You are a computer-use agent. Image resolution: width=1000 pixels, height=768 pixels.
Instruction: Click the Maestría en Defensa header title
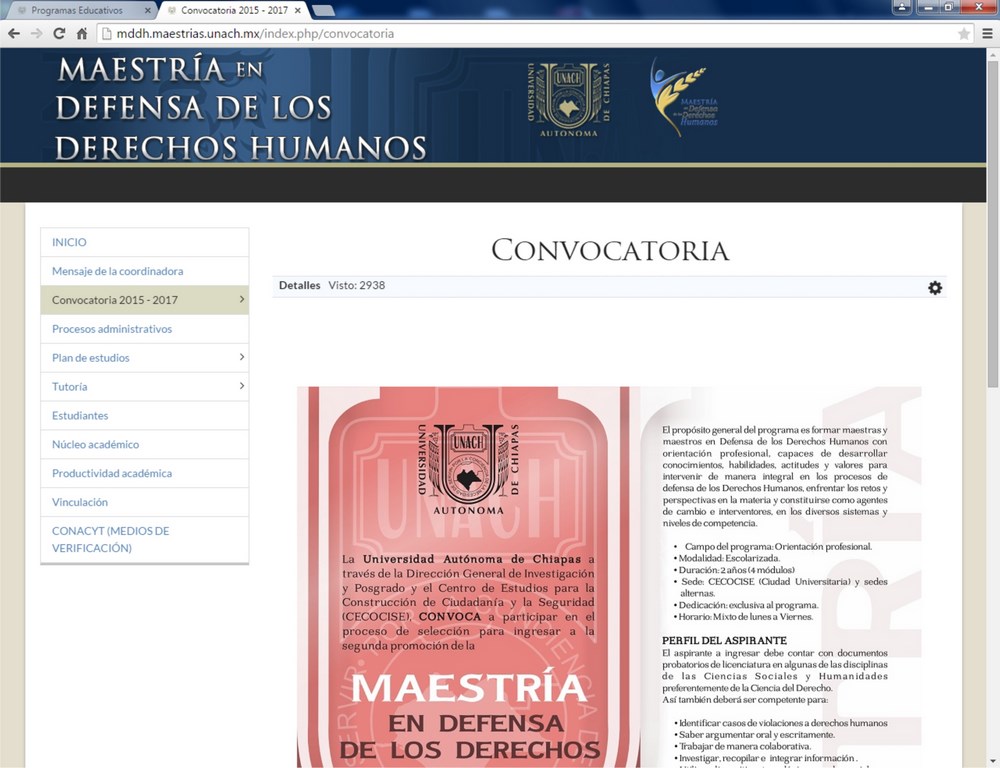(240, 108)
